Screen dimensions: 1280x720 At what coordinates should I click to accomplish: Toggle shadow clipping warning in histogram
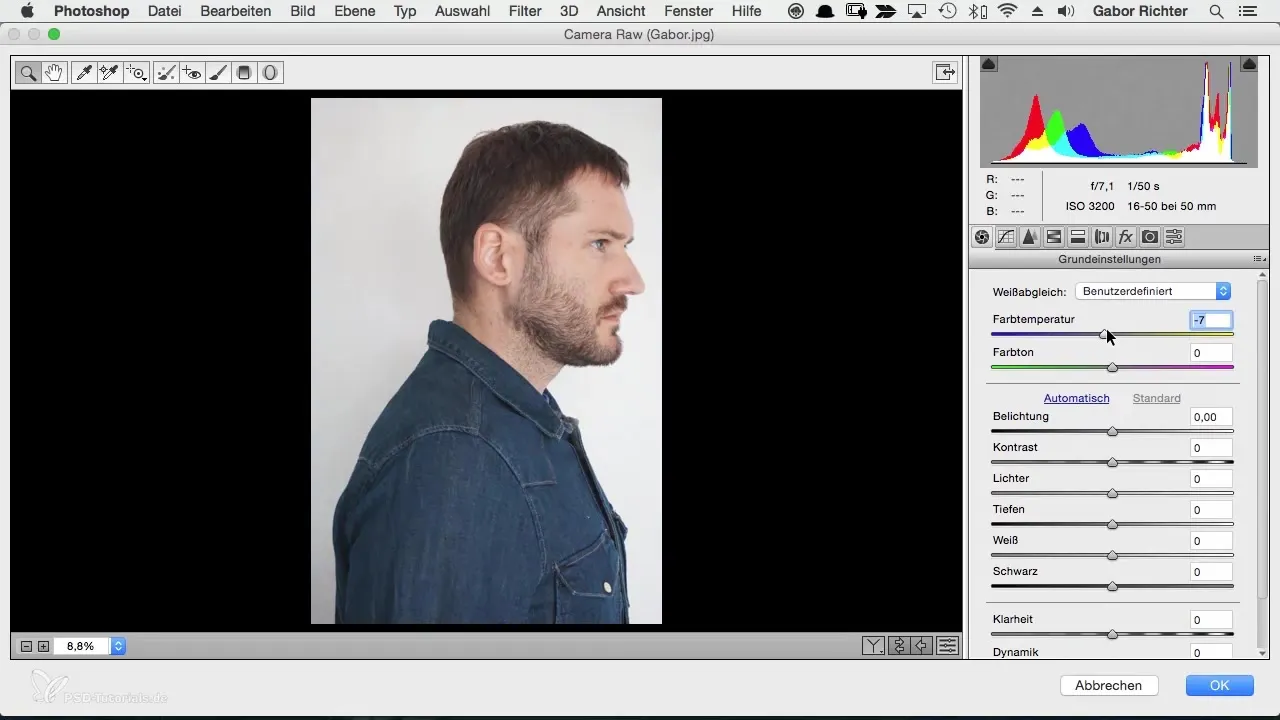988,64
